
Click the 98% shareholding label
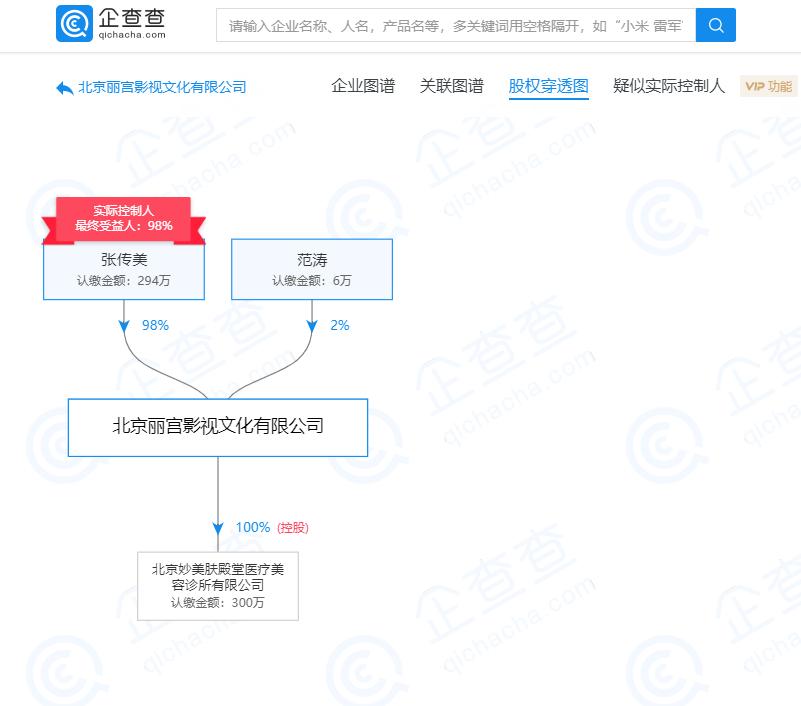(x=154, y=325)
